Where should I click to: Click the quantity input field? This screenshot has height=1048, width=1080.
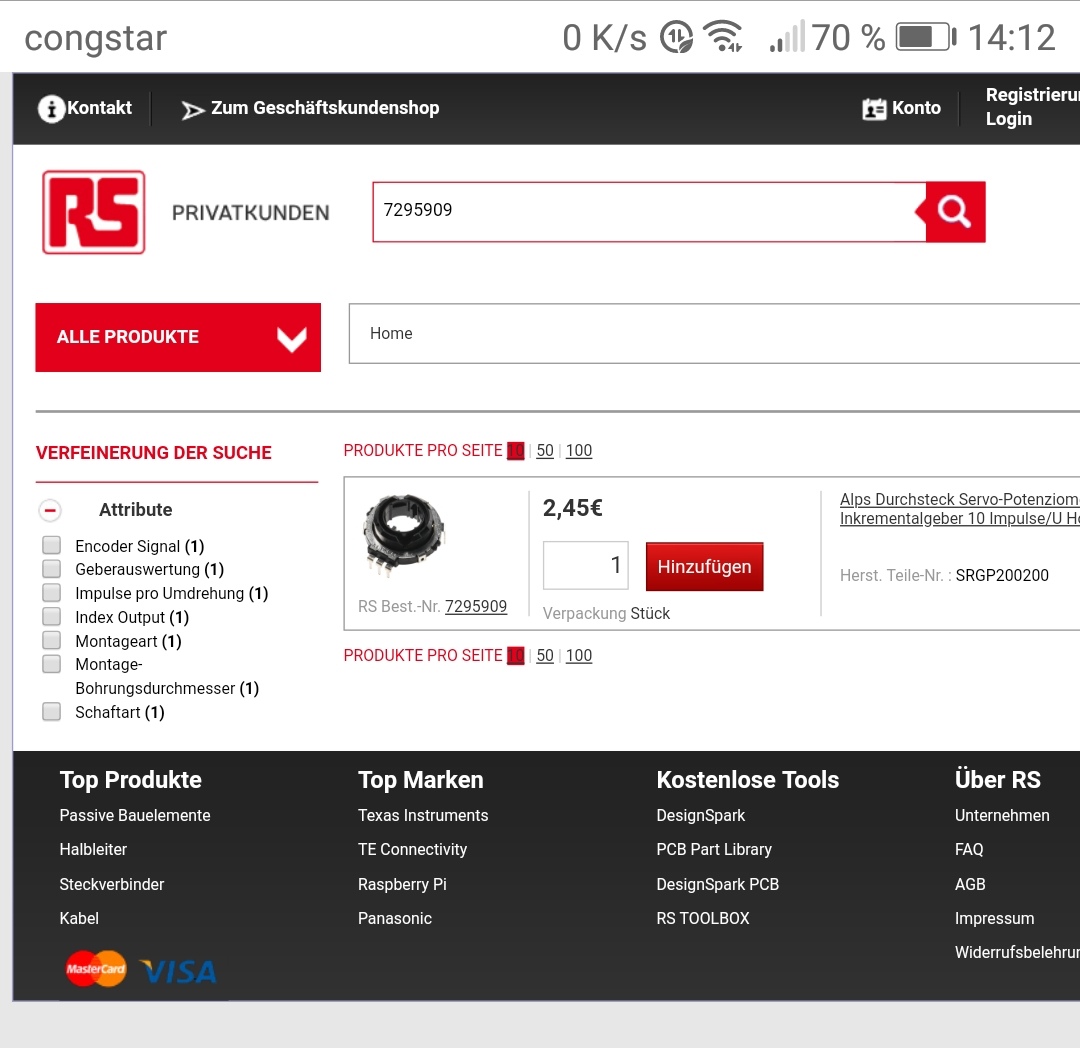585,566
